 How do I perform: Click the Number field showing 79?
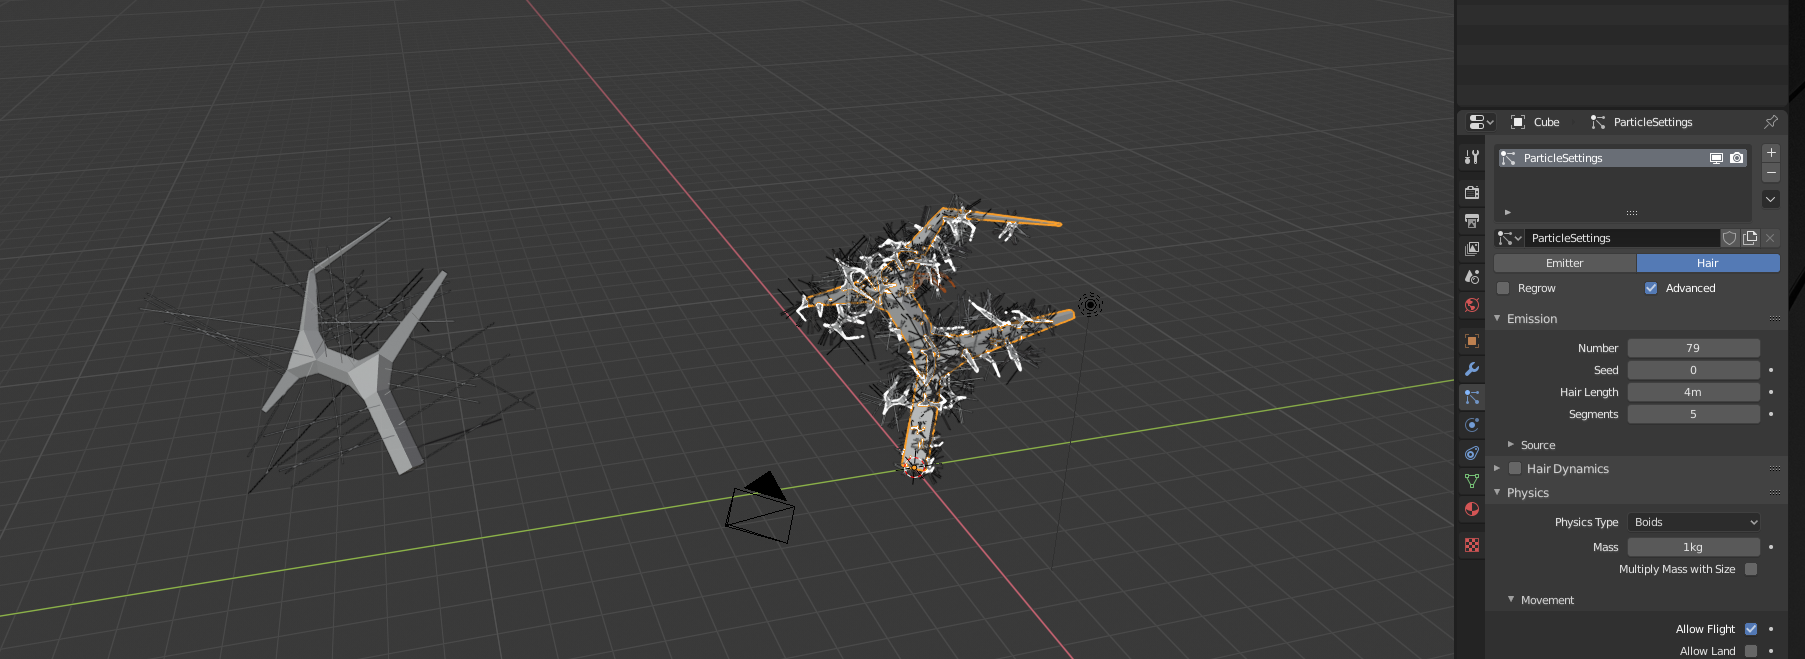[x=1694, y=348]
